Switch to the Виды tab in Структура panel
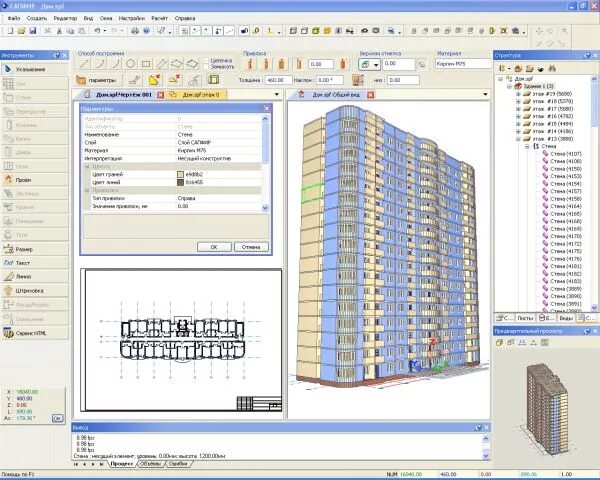600x480 pixels. [566, 318]
